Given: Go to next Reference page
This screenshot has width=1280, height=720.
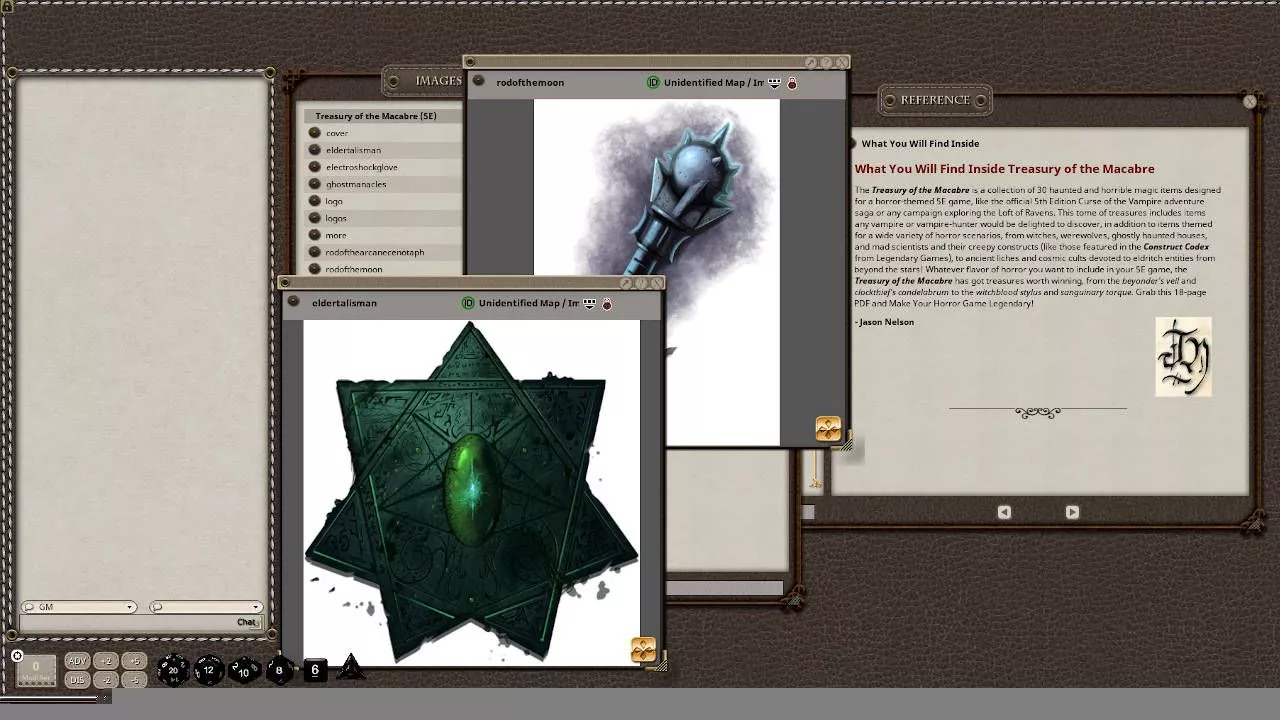Looking at the screenshot, I should [1072, 512].
